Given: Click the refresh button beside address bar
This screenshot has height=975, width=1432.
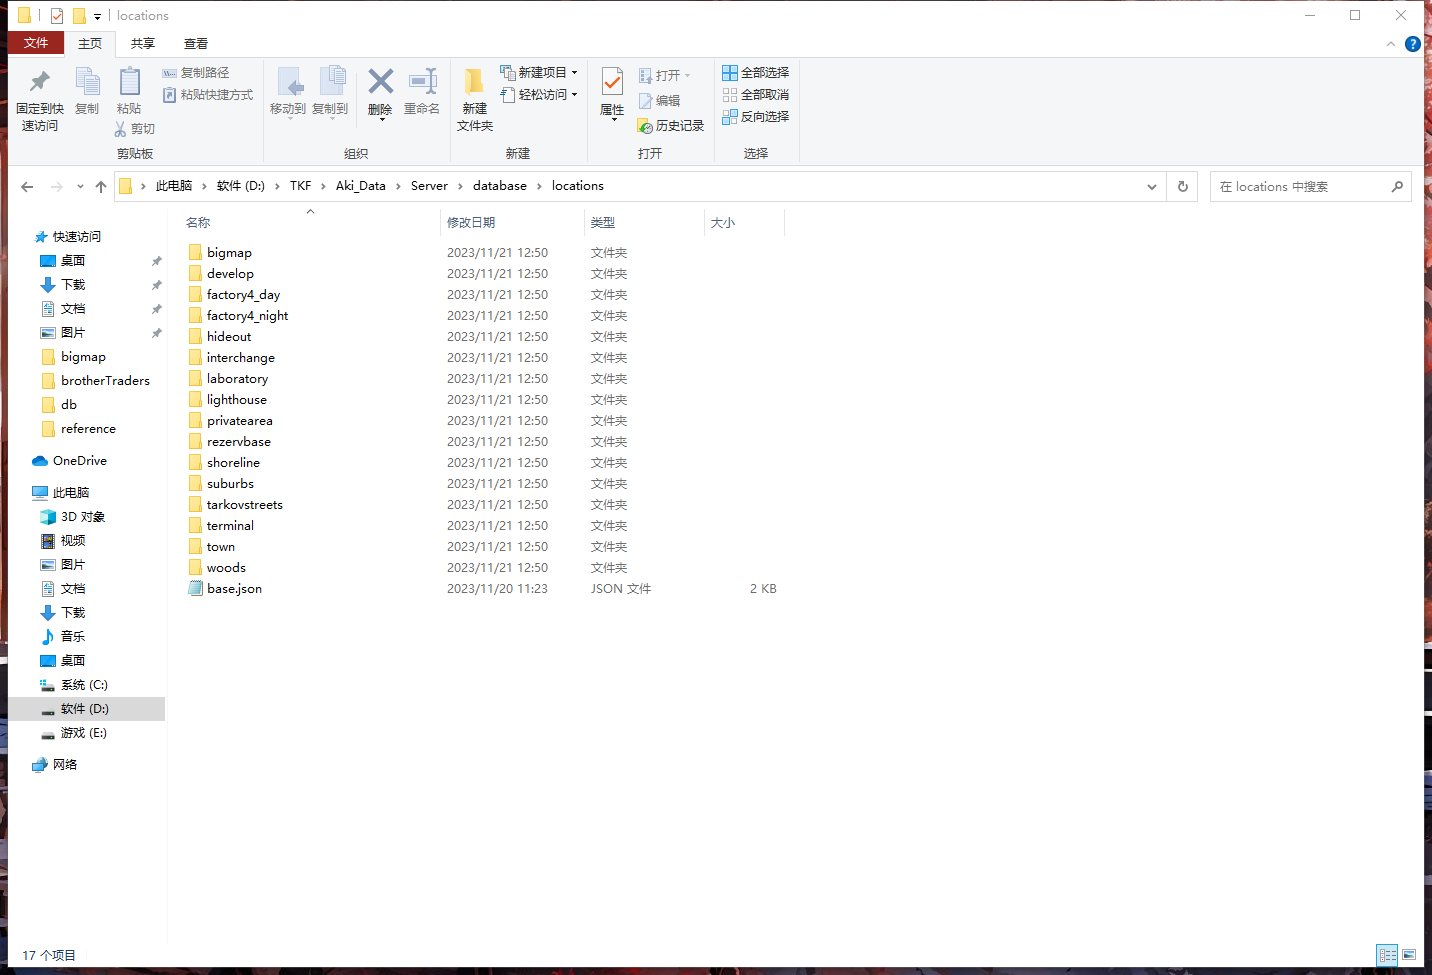Looking at the screenshot, I should pyautogui.click(x=1183, y=187).
